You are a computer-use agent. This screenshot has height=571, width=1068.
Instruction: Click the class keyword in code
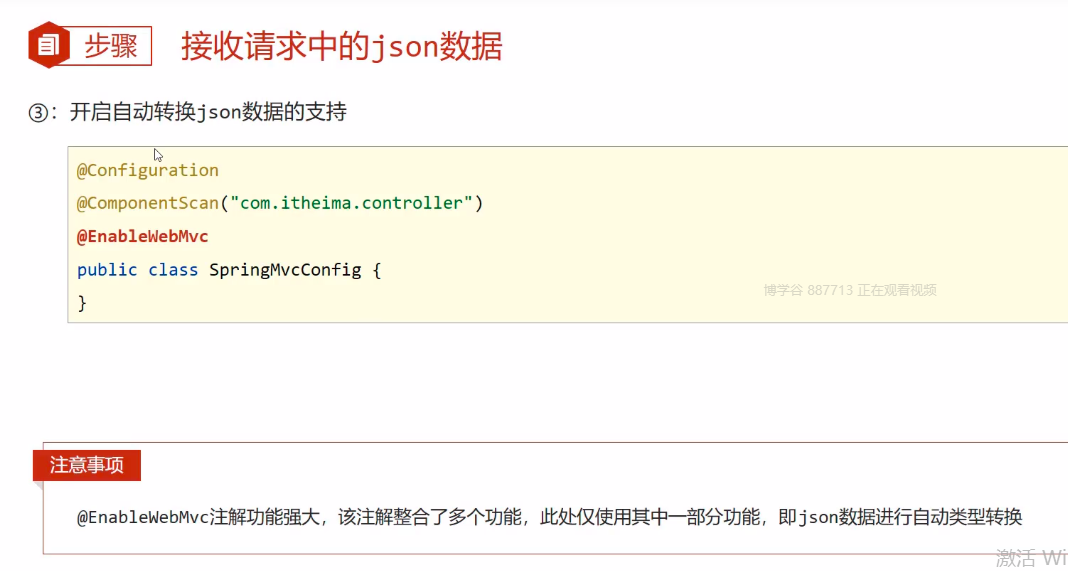[173, 270]
